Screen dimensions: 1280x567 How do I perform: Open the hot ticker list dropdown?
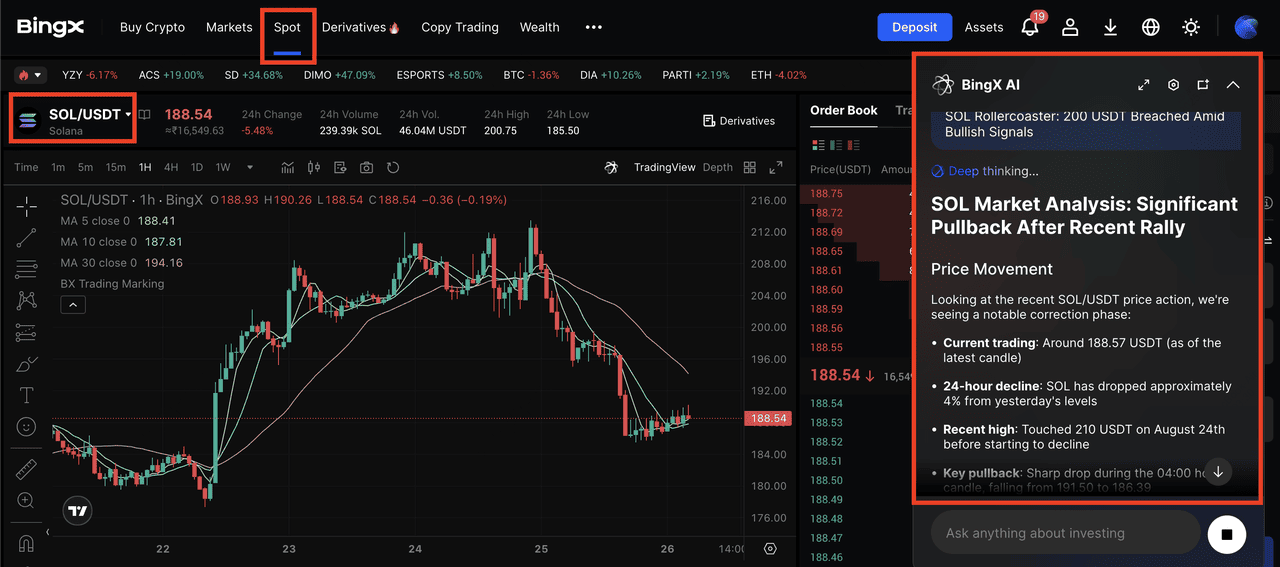(x=30, y=75)
